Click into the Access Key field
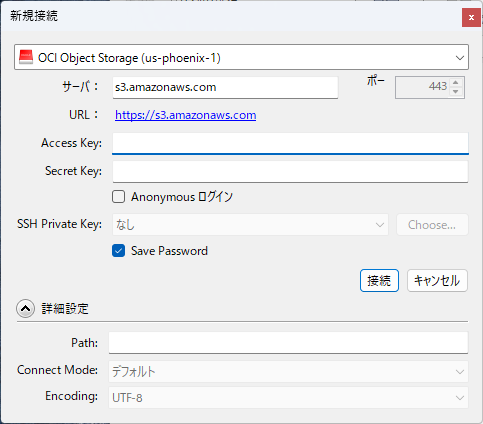 [x=290, y=143]
